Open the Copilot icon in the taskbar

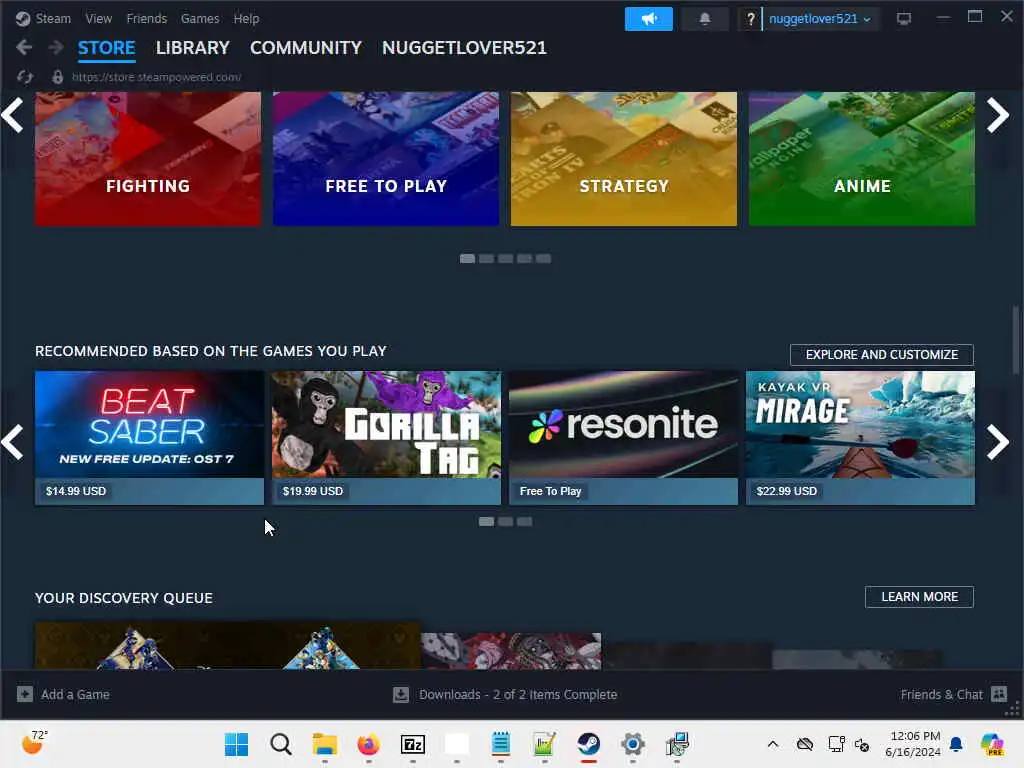[993, 744]
